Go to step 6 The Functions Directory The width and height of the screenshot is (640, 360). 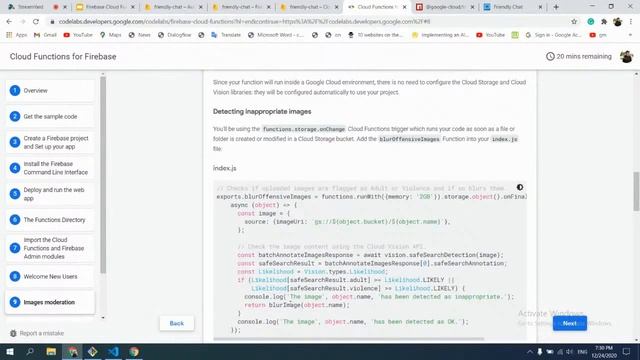click(x=50, y=220)
